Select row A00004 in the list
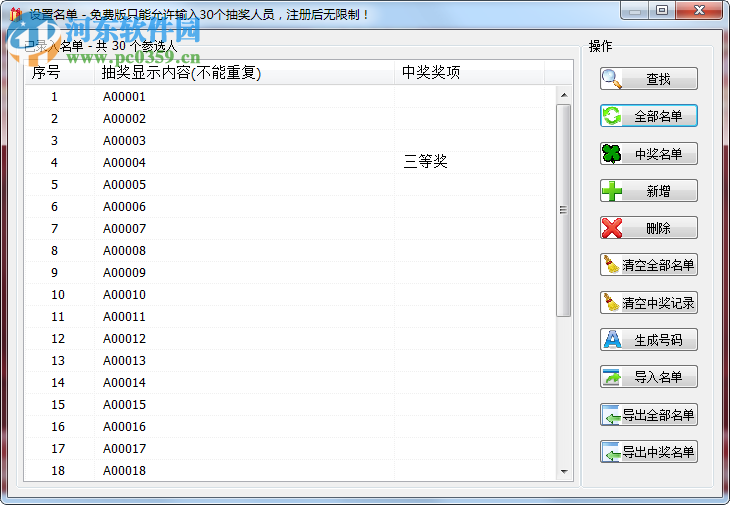This screenshot has width=730, height=505. (284, 162)
